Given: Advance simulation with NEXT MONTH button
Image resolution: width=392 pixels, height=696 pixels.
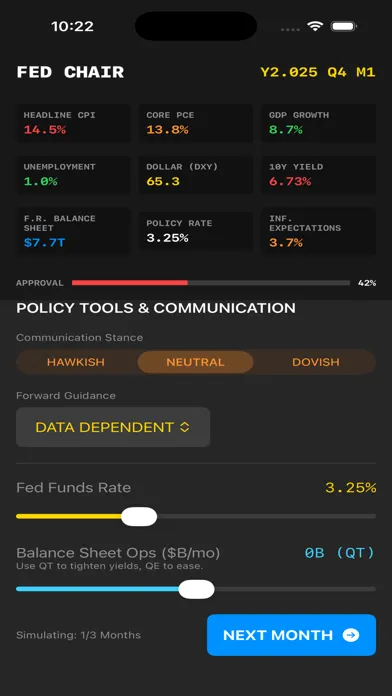Looking at the screenshot, I should coord(291,635).
